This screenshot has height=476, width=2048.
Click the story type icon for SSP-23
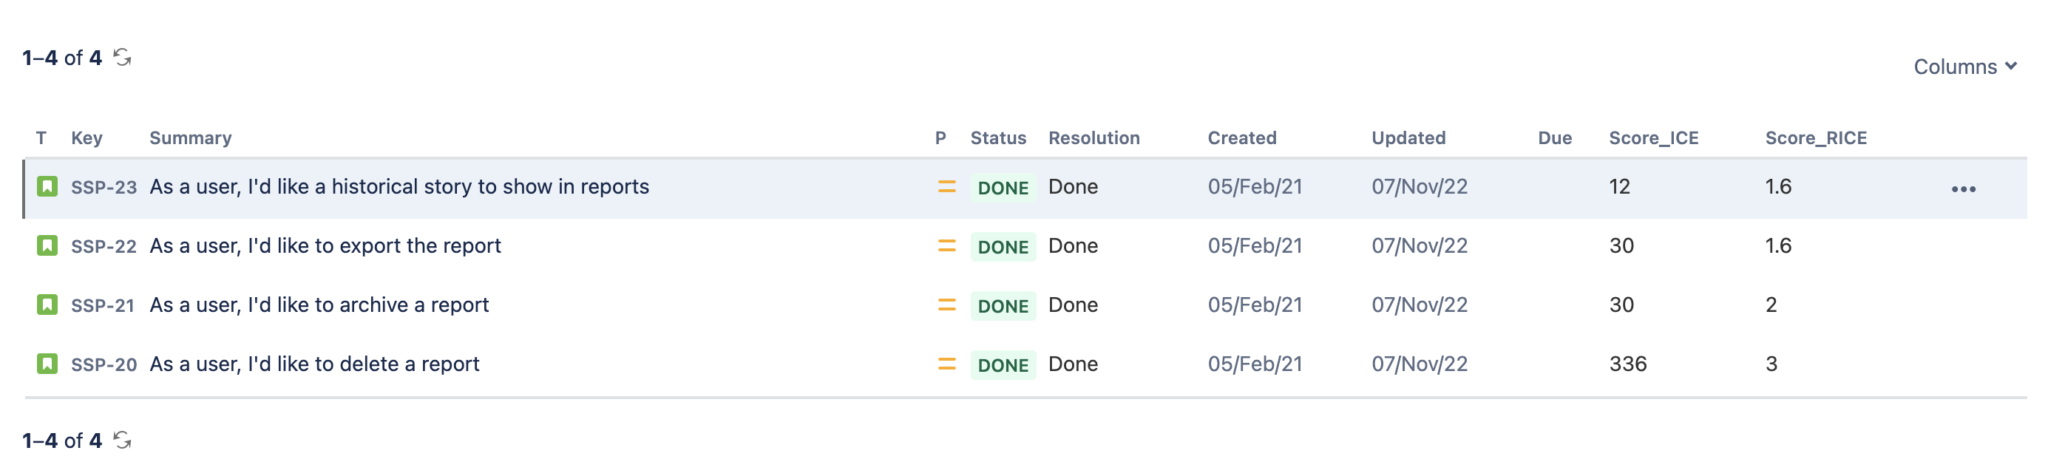point(47,187)
